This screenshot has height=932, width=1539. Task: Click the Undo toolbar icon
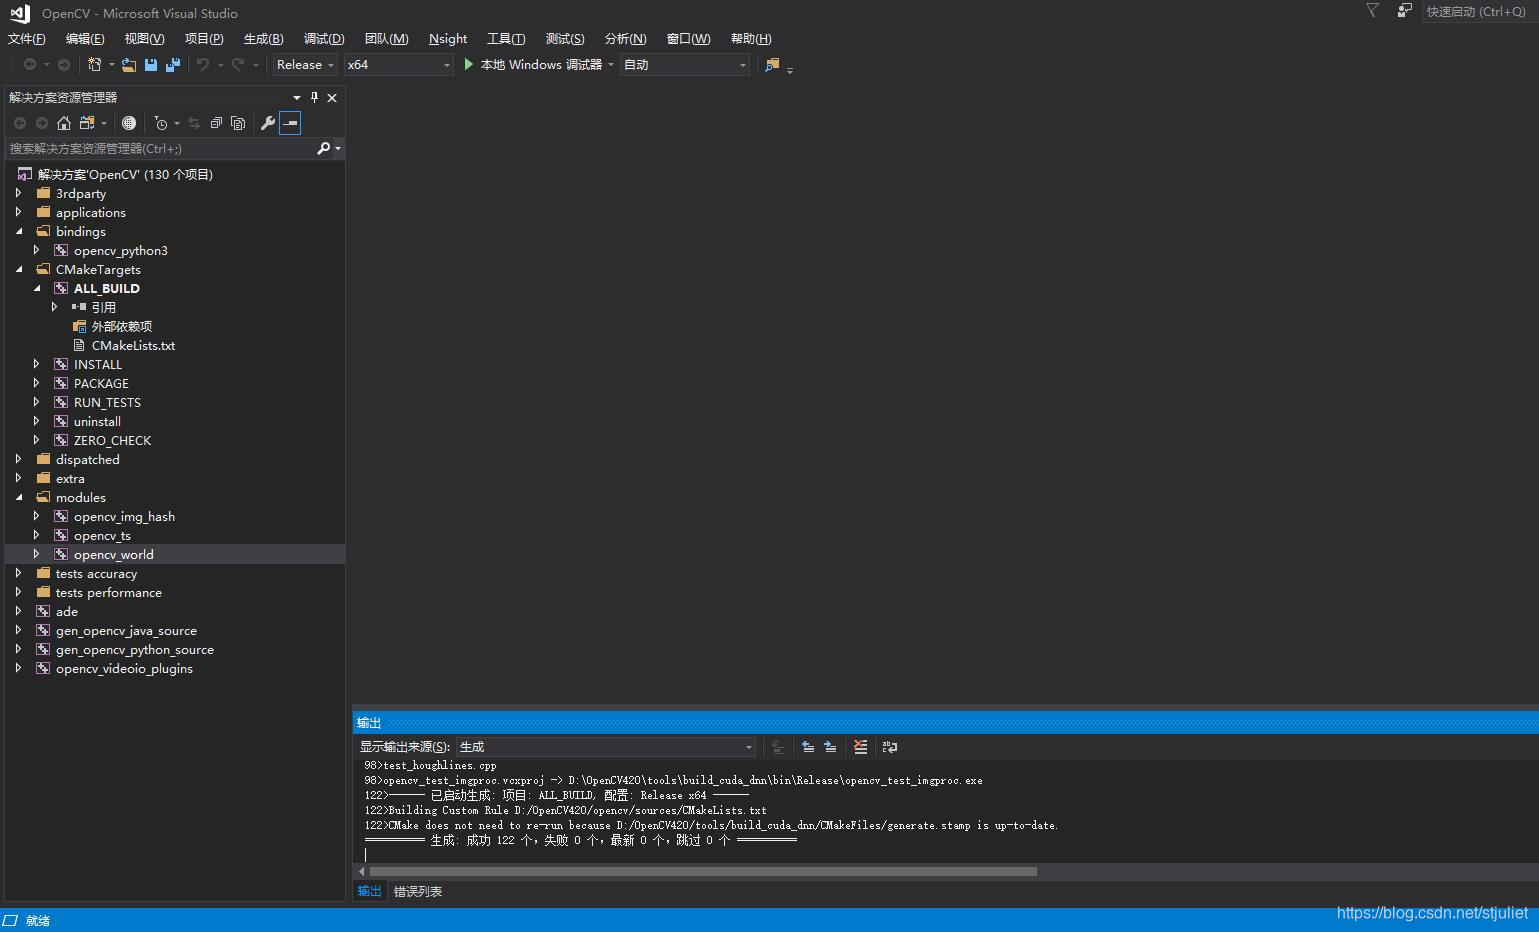(x=203, y=65)
